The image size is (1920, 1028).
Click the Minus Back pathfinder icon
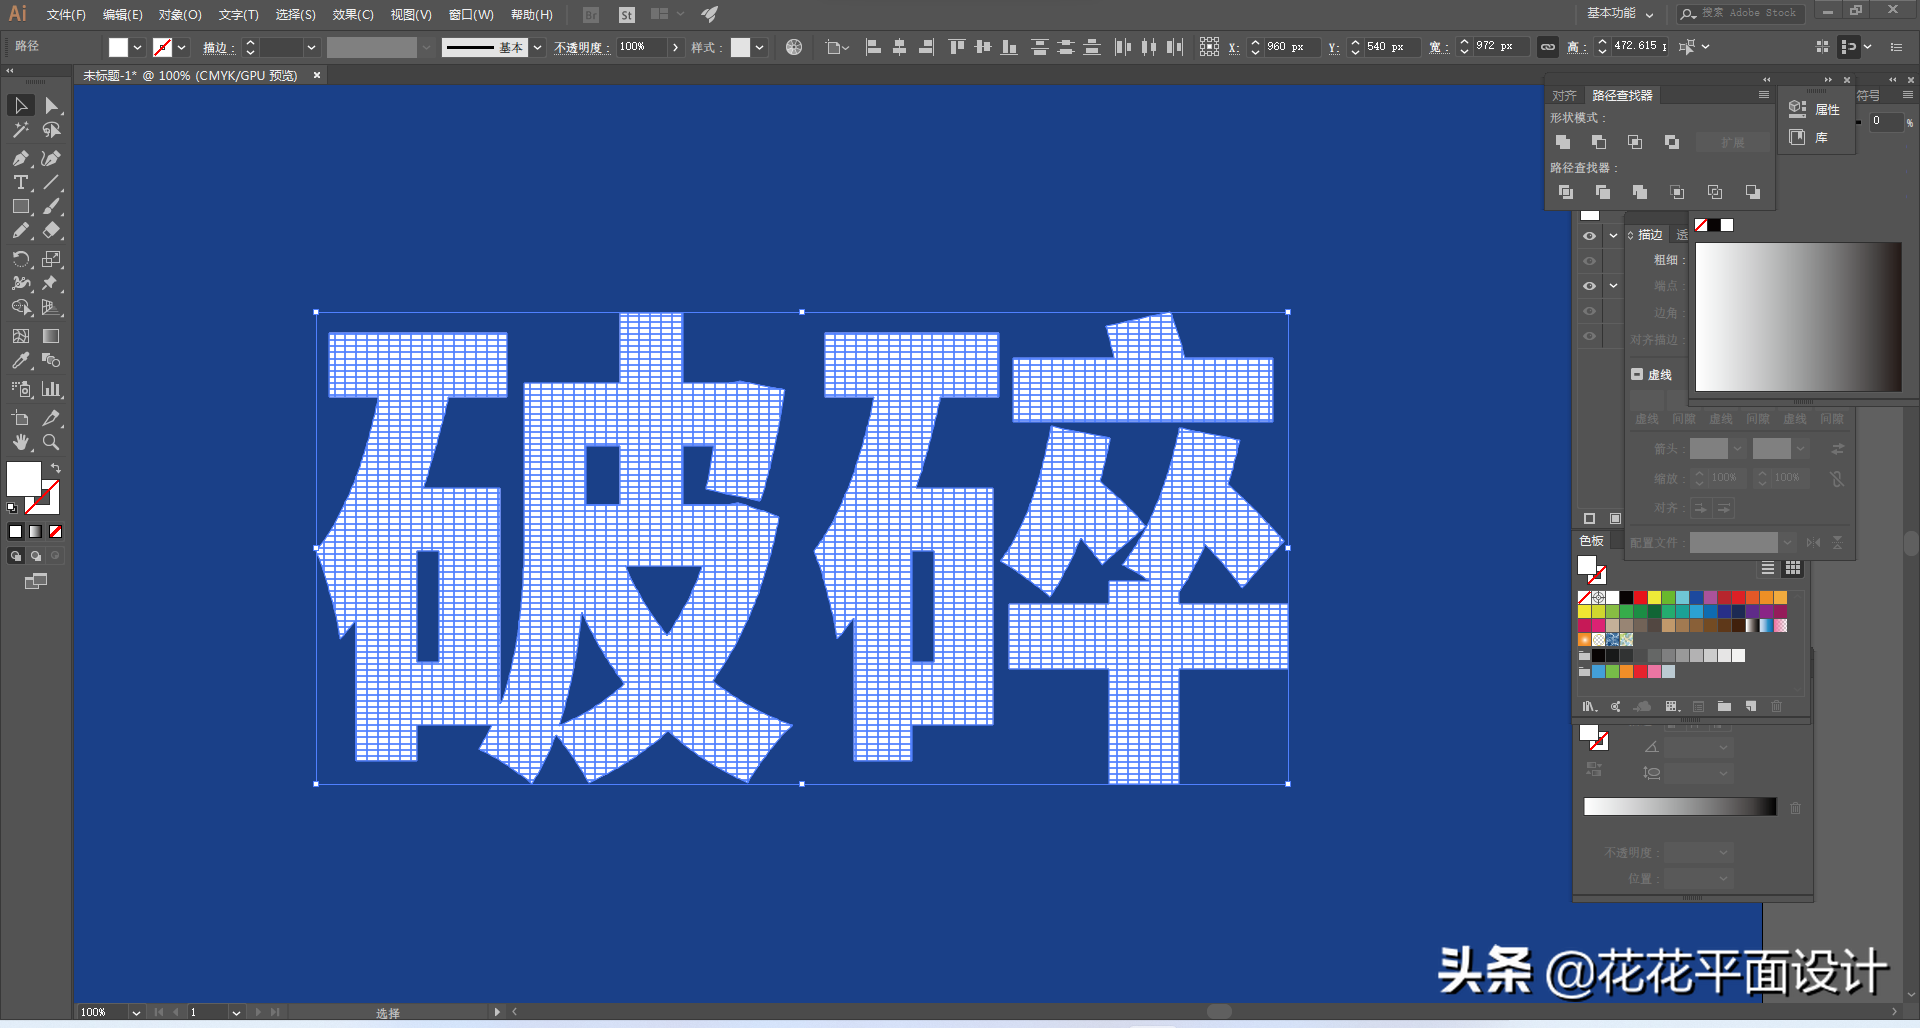1753,192
